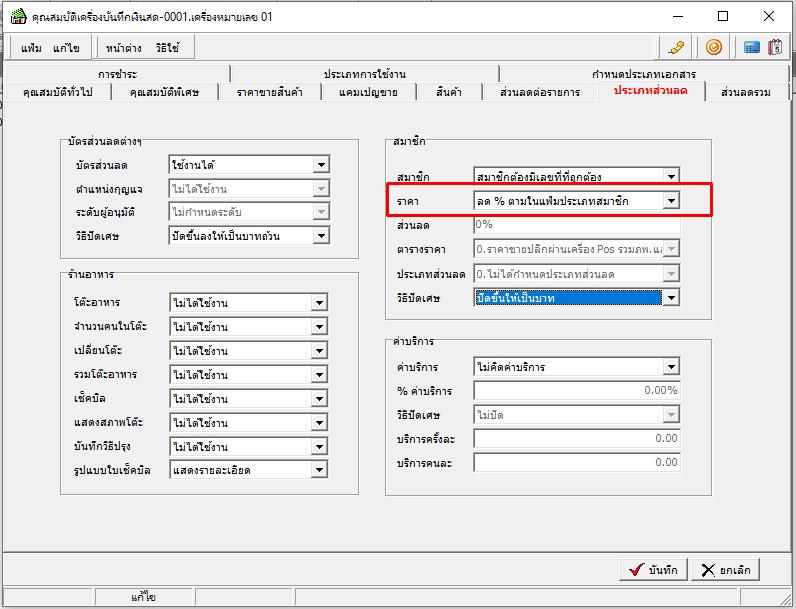Screen dimensions: 796x609
Task: Click the % ค่าบริการ input field
Action: [x=576, y=391]
